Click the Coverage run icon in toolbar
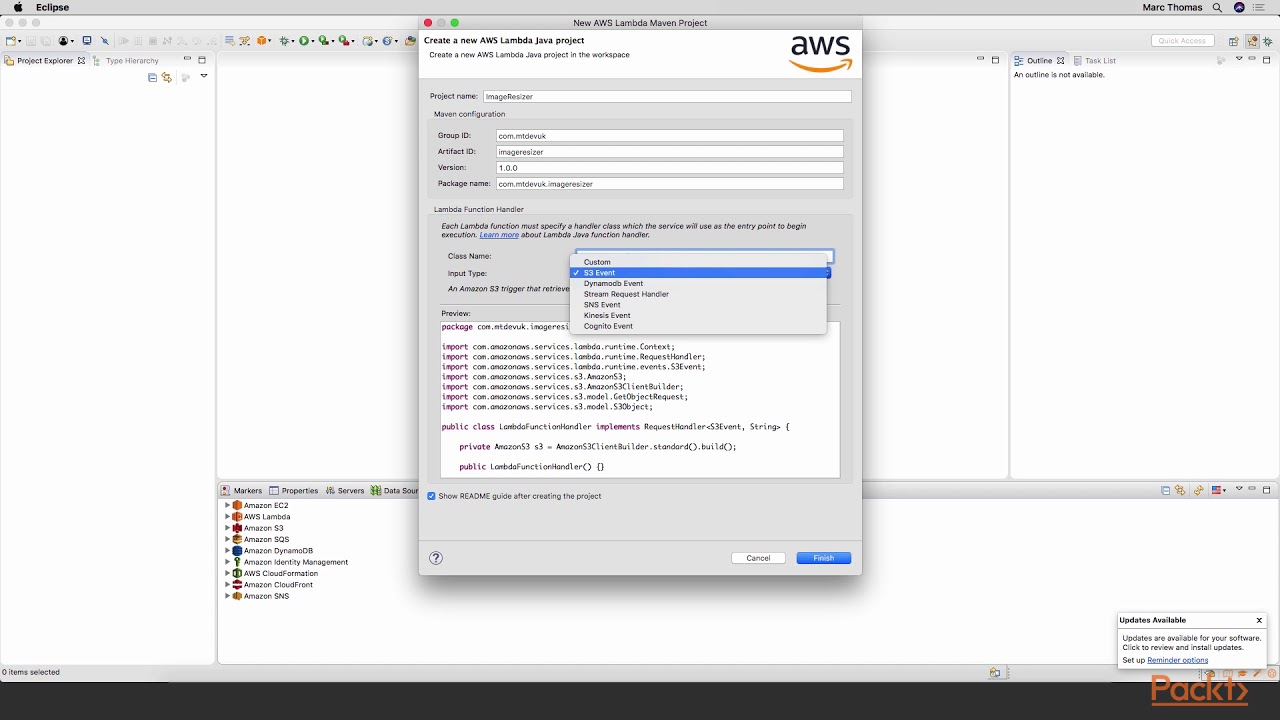This screenshot has height=720, width=1280. (323, 41)
